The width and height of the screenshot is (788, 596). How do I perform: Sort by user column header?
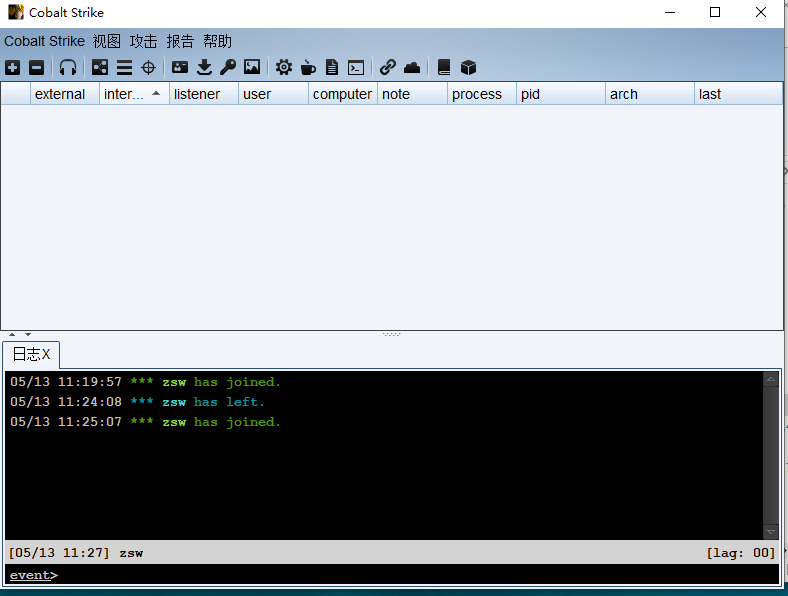tap(273, 94)
